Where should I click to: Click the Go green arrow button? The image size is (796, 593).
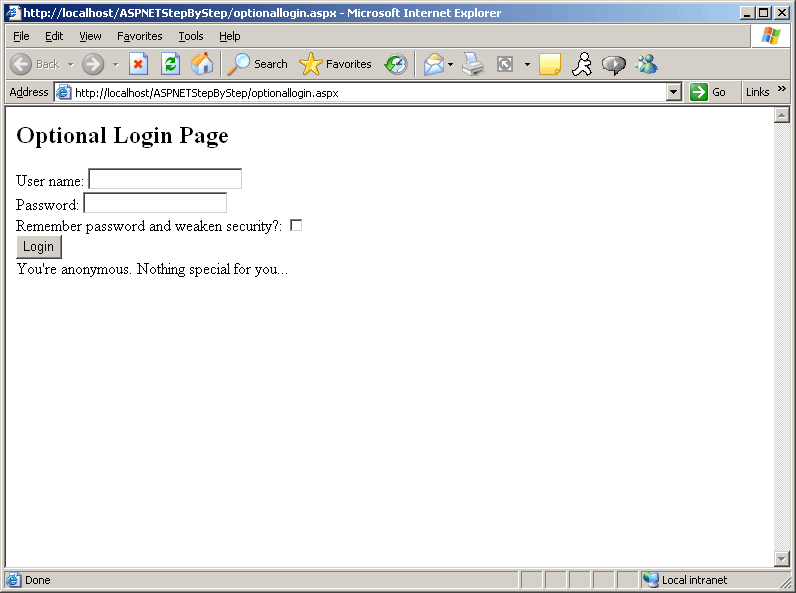(x=708, y=92)
